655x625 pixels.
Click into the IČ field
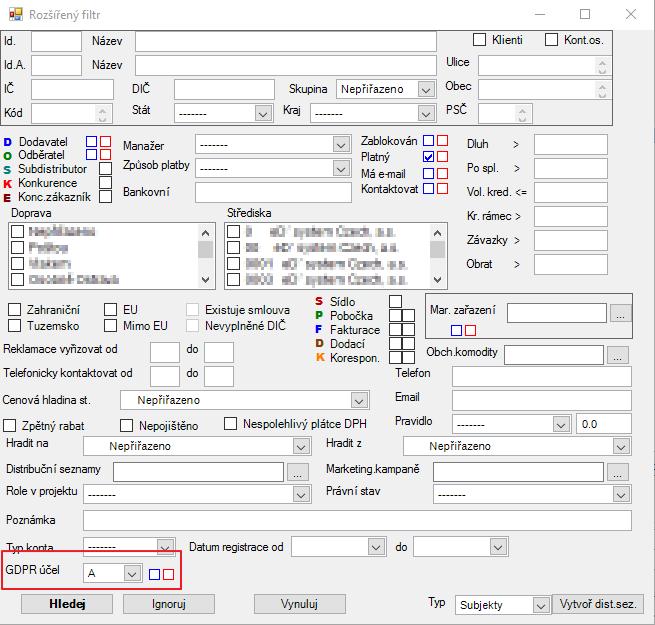click(x=72, y=89)
